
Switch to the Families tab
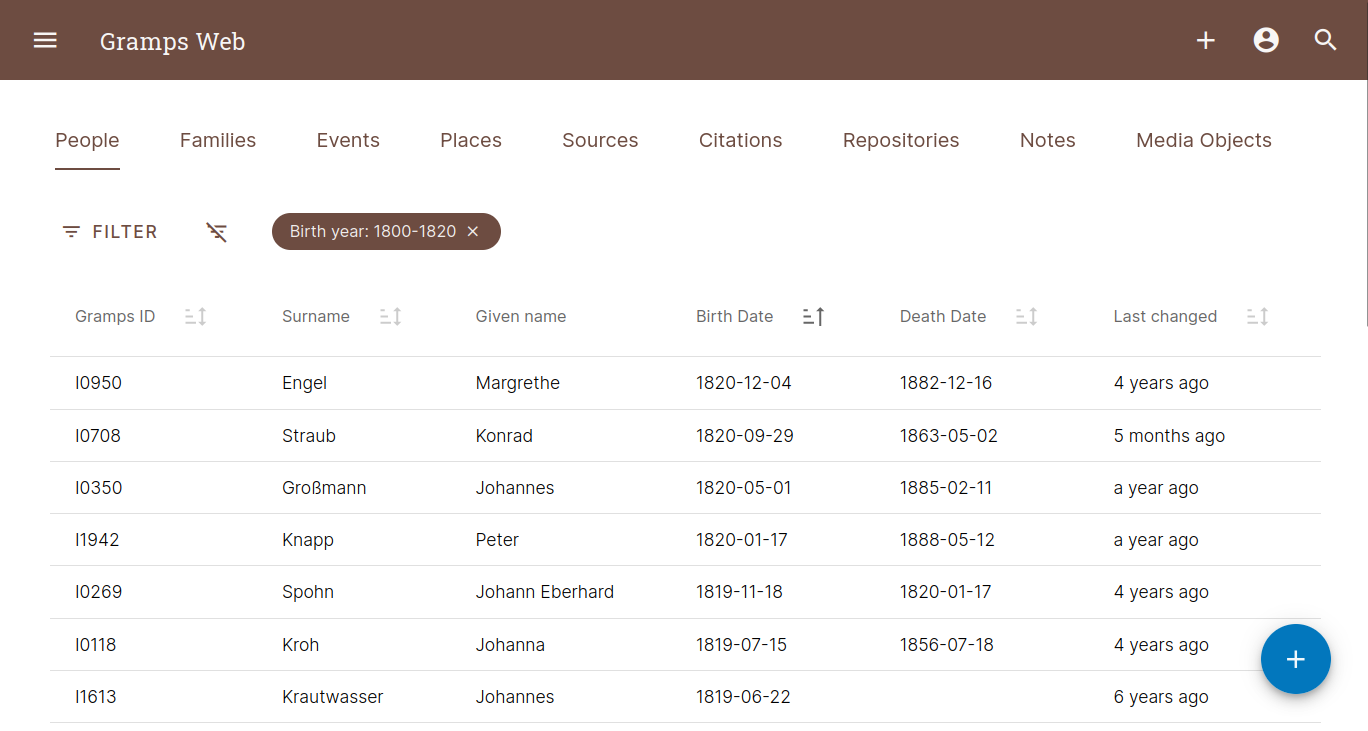point(218,141)
